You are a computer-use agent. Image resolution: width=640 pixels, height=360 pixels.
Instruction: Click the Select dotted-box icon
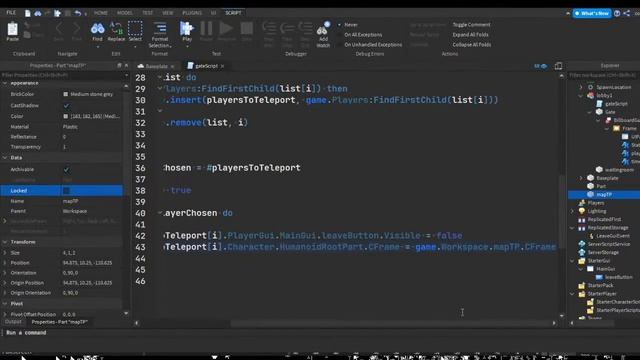[135, 29]
